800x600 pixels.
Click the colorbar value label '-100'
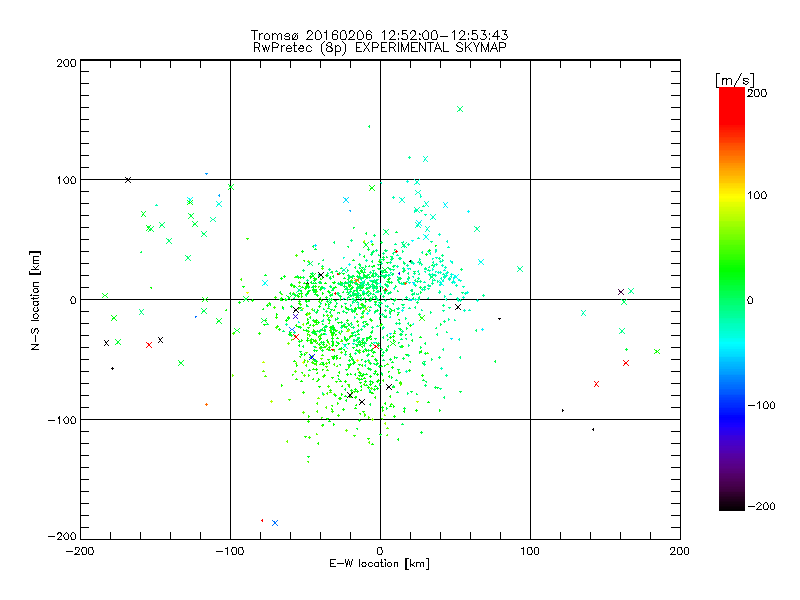point(761,405)
